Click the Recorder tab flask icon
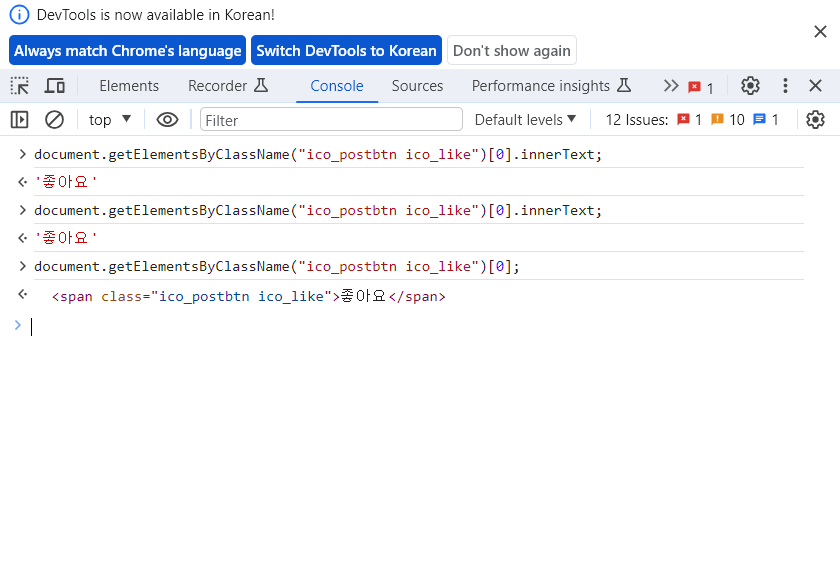 [x=261, y=85]
